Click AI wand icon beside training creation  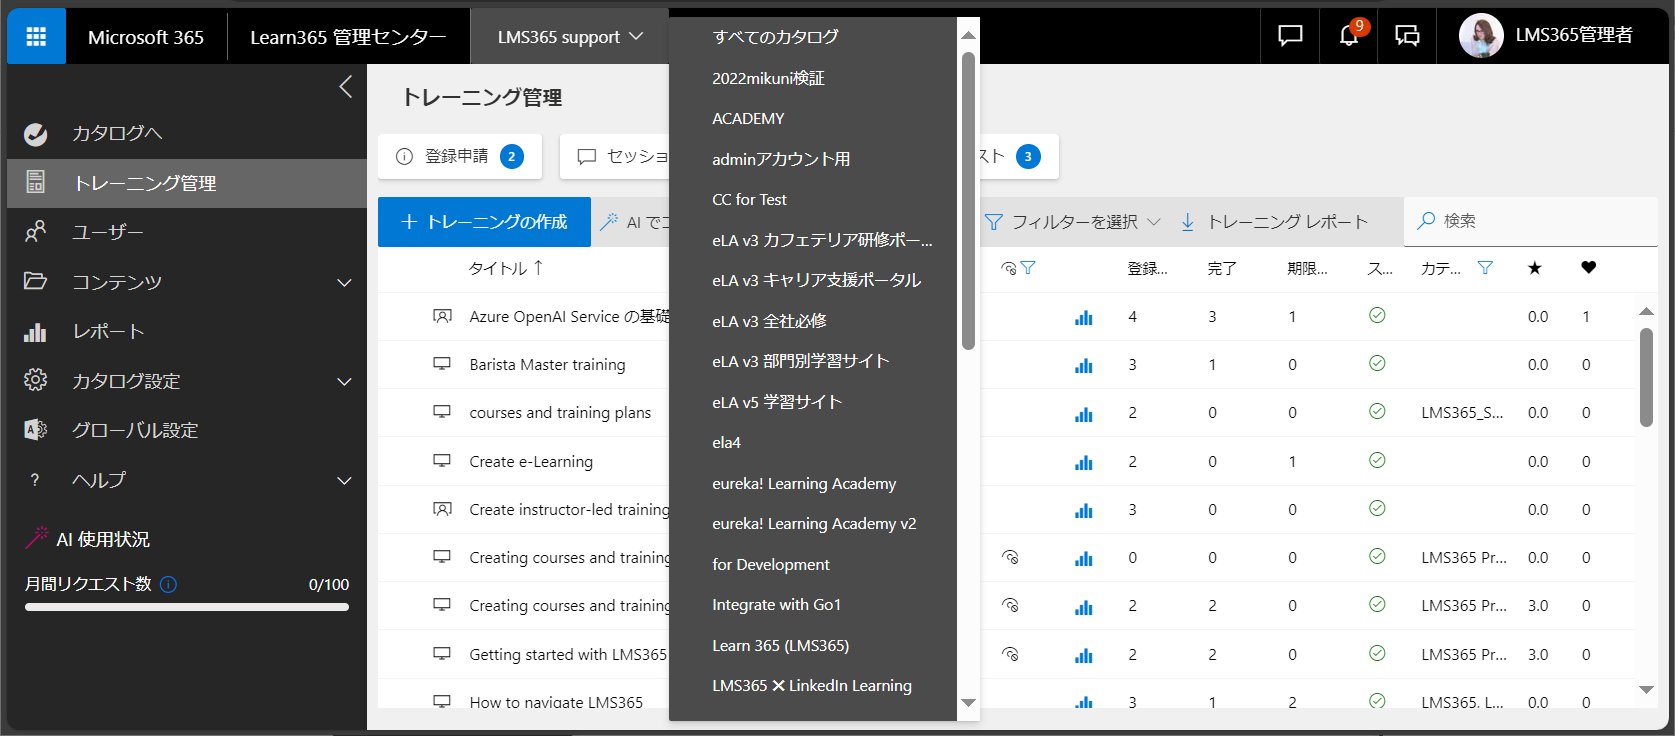pyautogui.click(x=608, y=222)
